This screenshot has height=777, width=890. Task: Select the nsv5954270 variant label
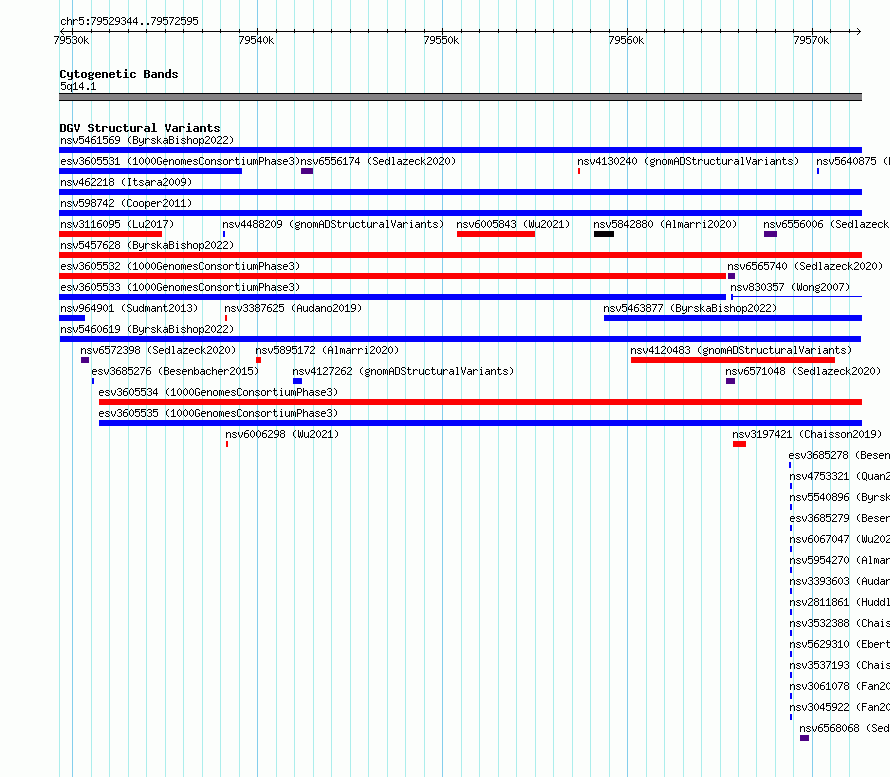tap(839, 560)
